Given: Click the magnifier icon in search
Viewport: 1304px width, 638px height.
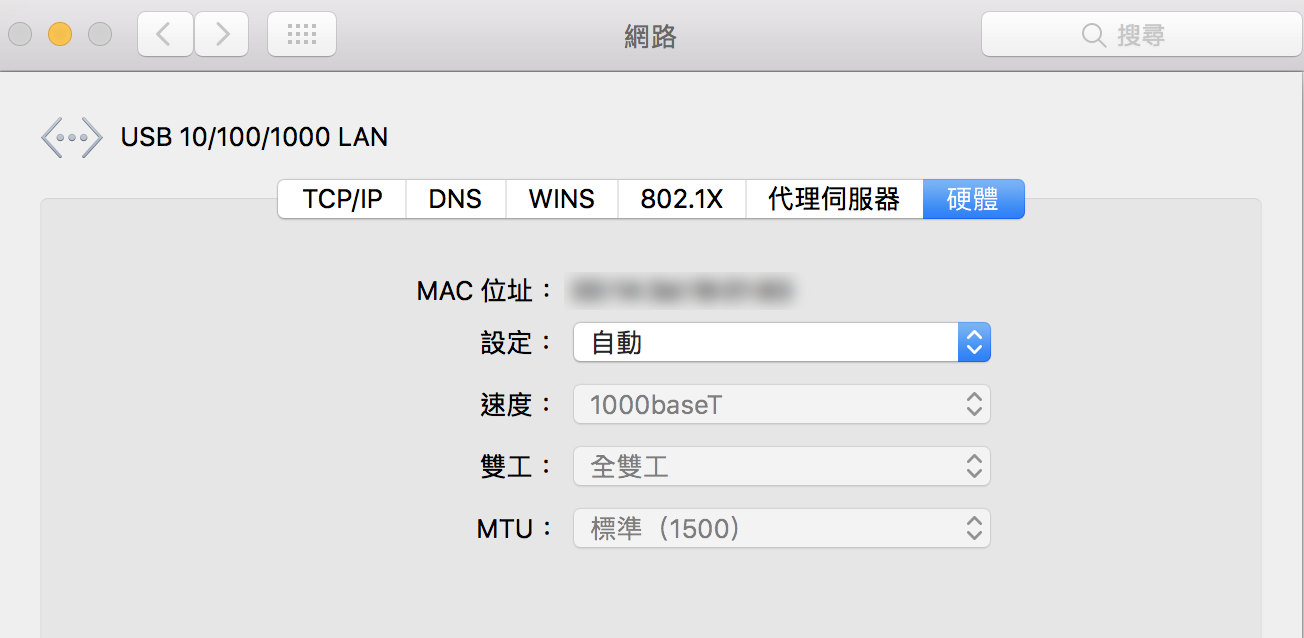Looking at the screenshot, I should (1094, 36).
